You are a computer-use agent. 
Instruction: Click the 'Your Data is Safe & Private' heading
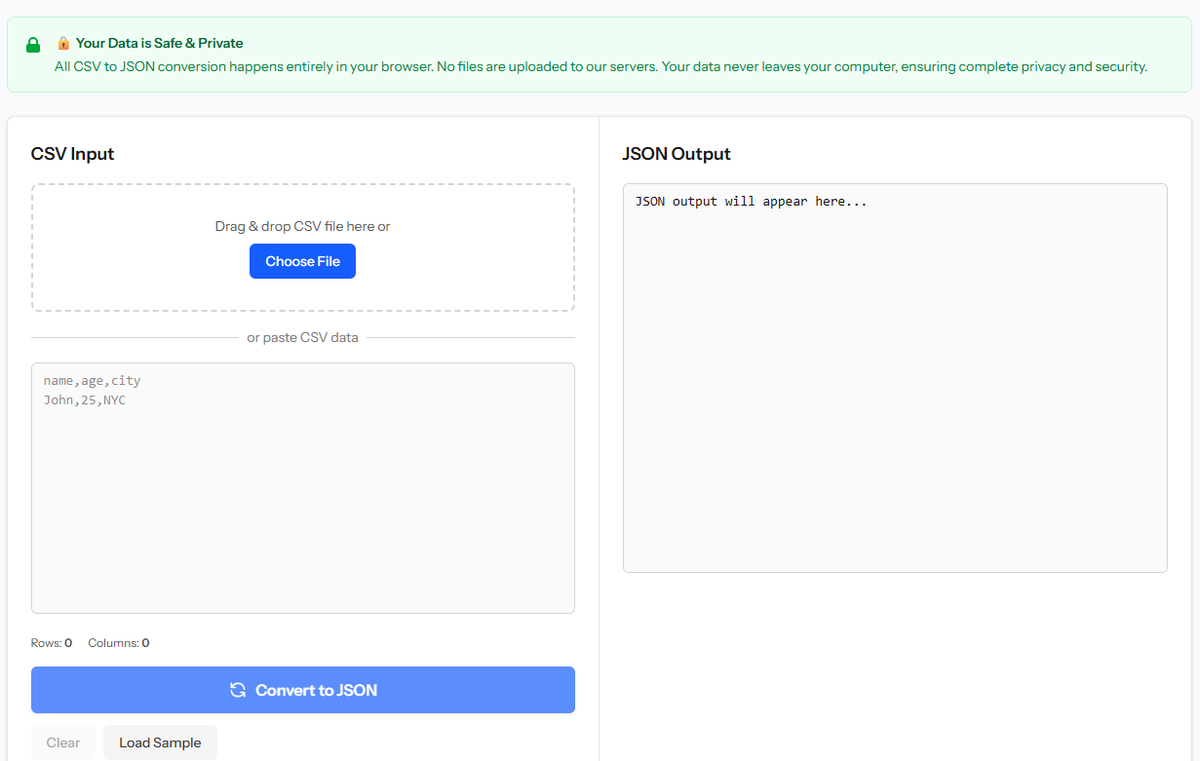click(x=159, y=43)
